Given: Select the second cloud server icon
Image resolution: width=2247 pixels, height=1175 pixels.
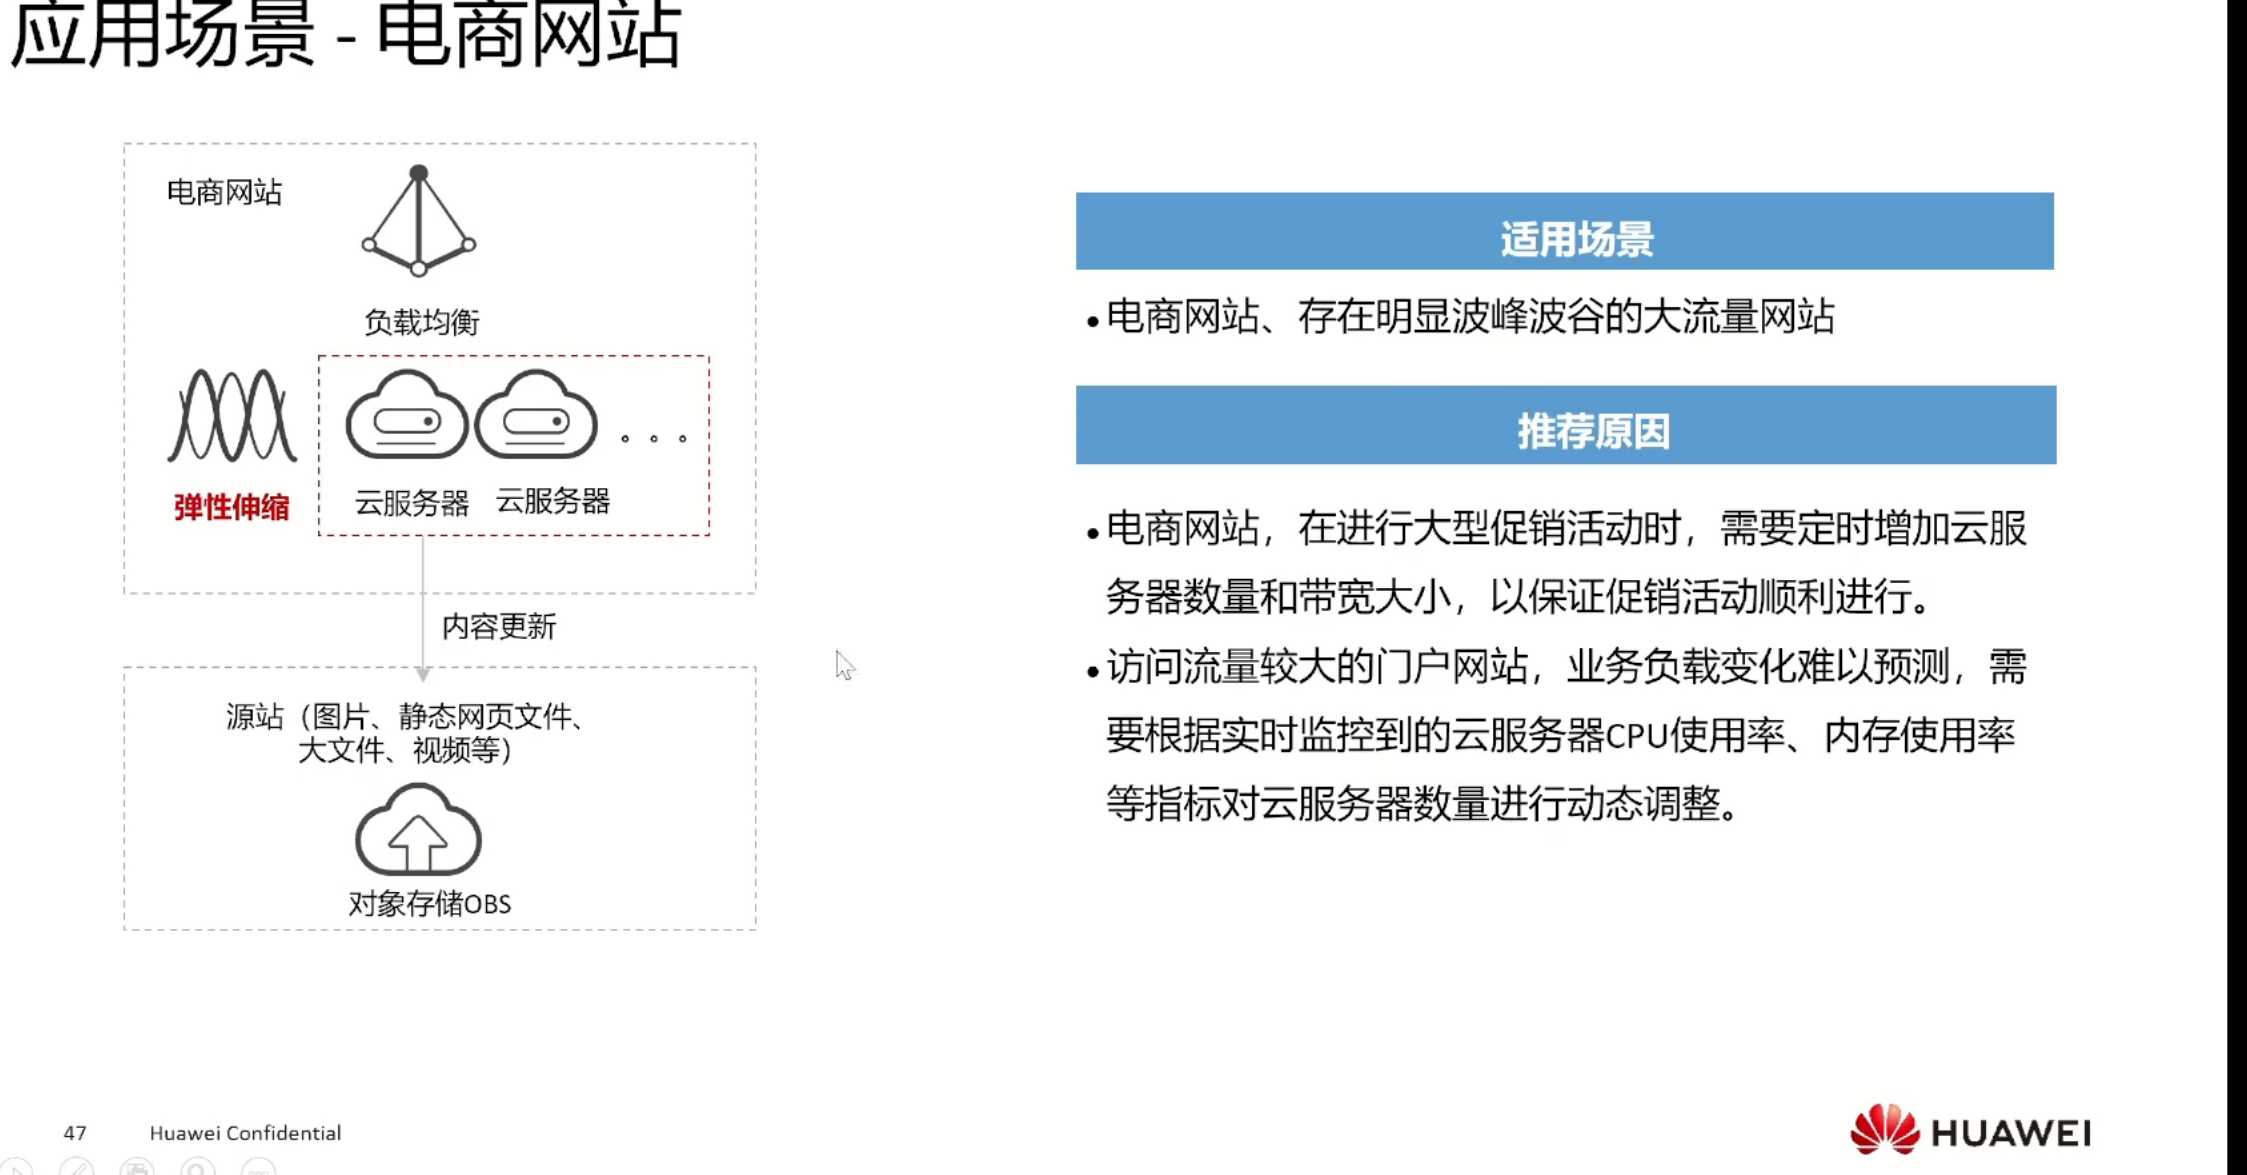Looking at the screenshot, I should (x=536, y=416).
